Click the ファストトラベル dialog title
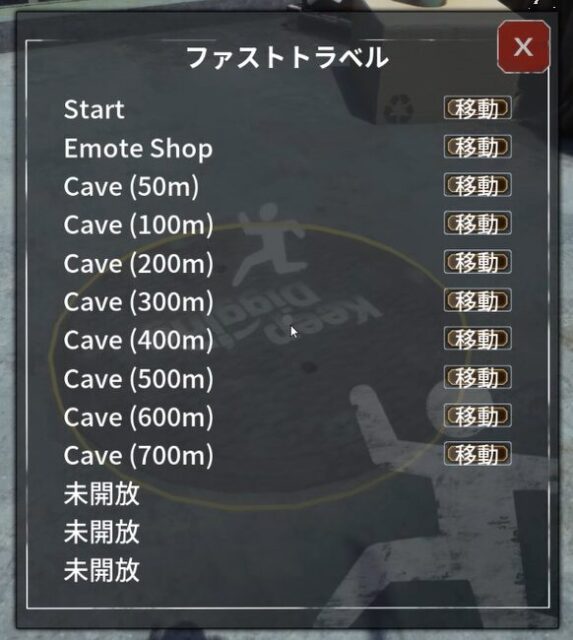The image size is (573, 640). click(x=287, y=57)
